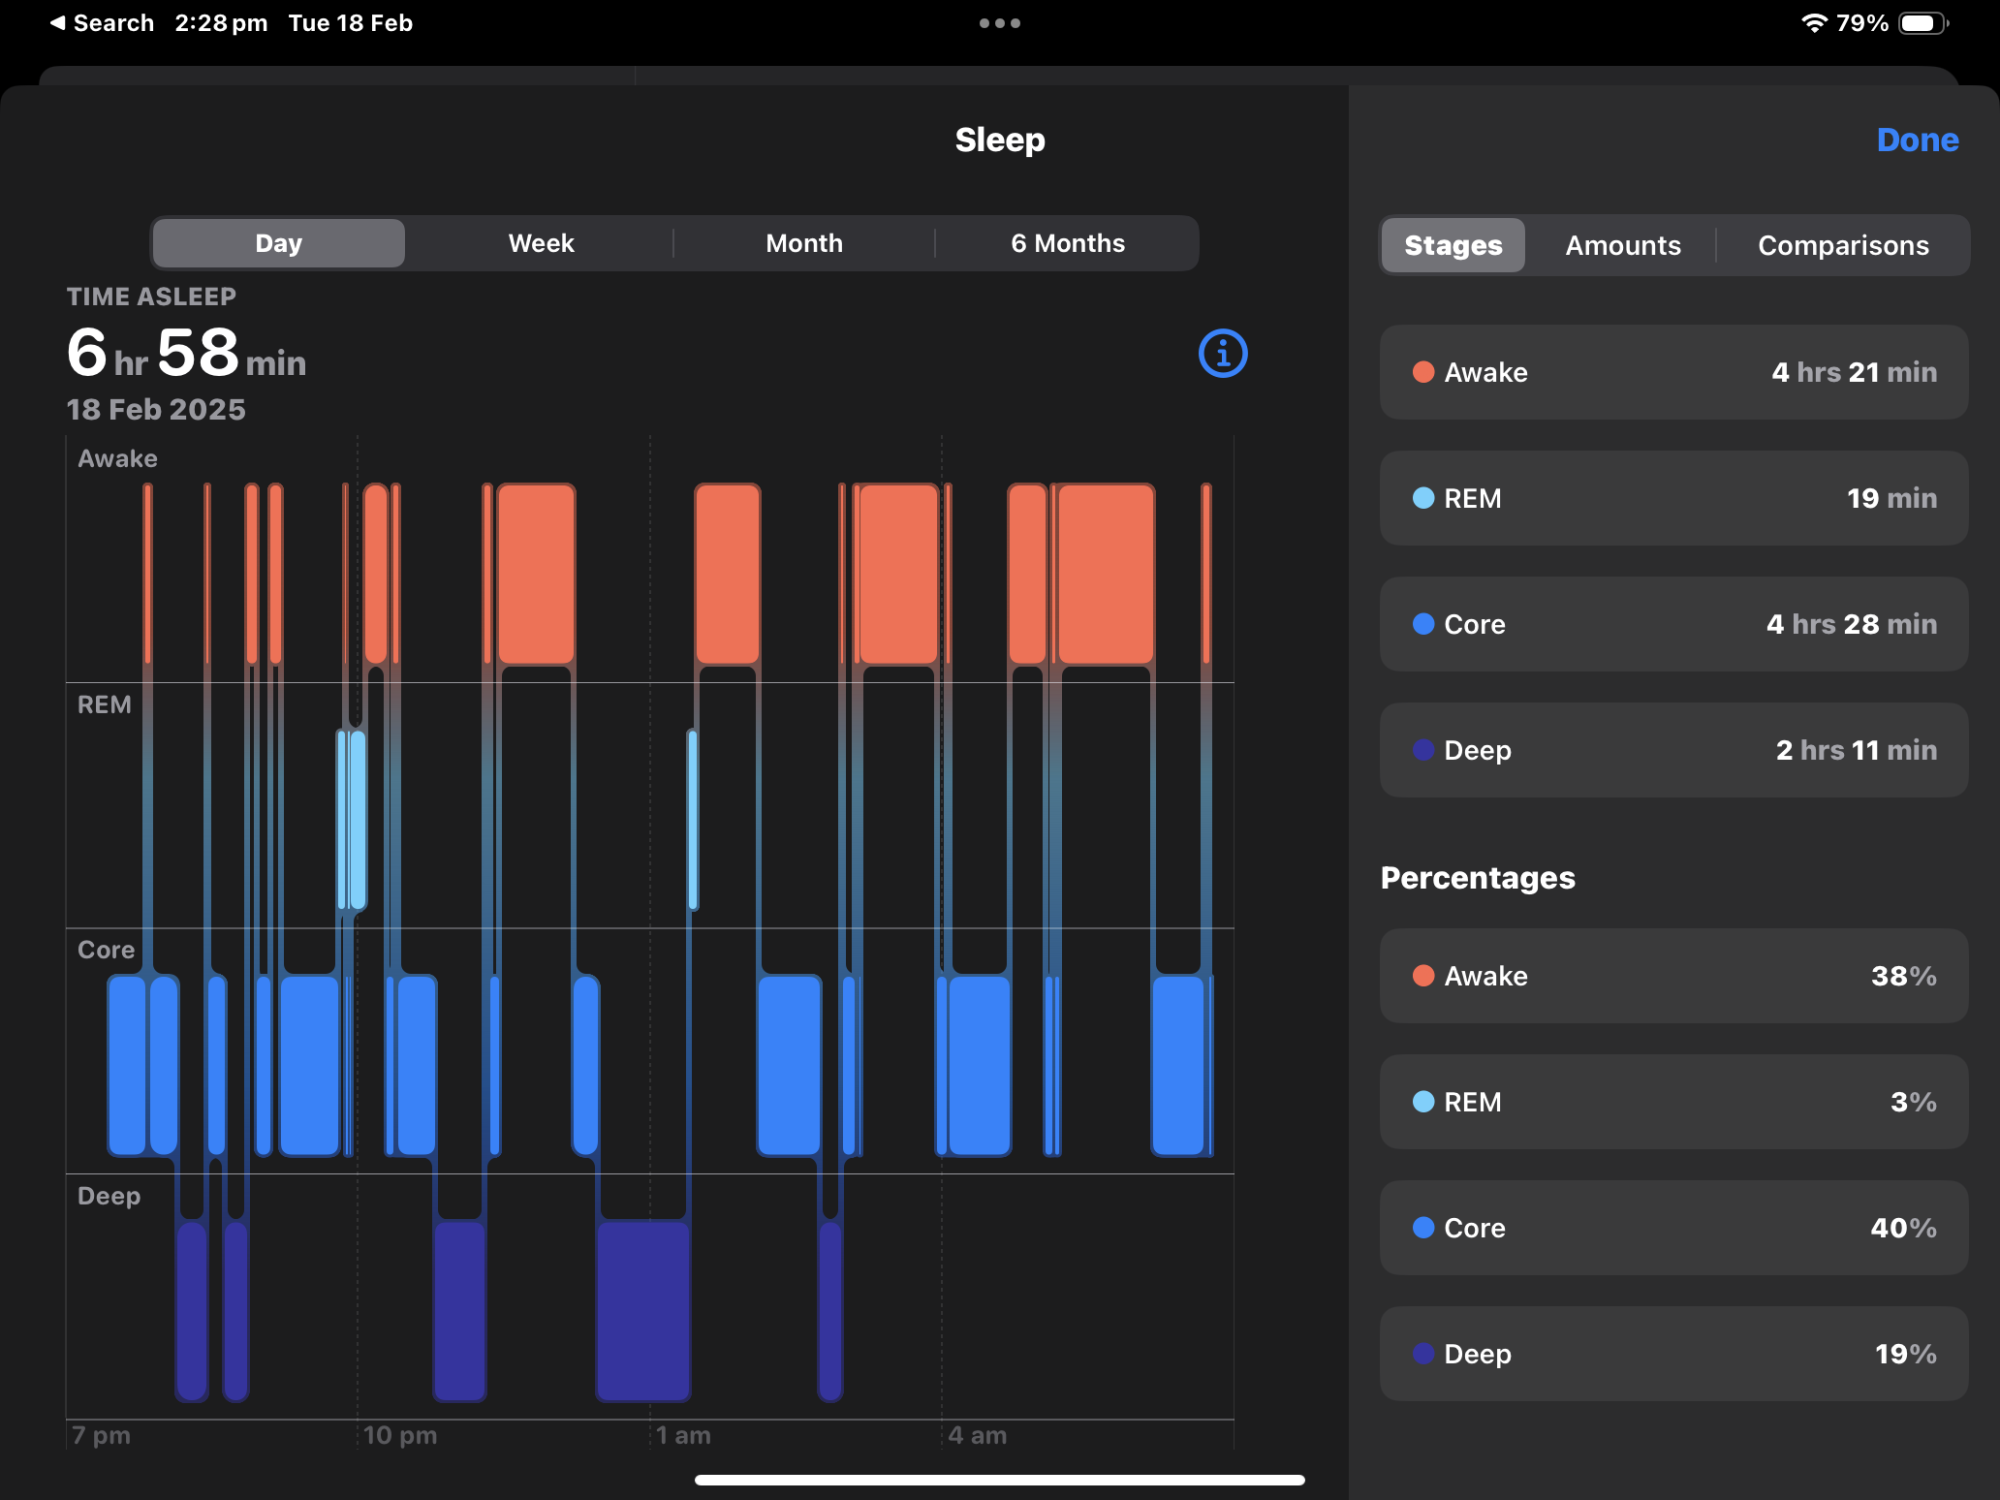Tap the dark blue Deep percentage dot
The width and height of the screenshot is (2000, 1500).
(1423, 1353)
